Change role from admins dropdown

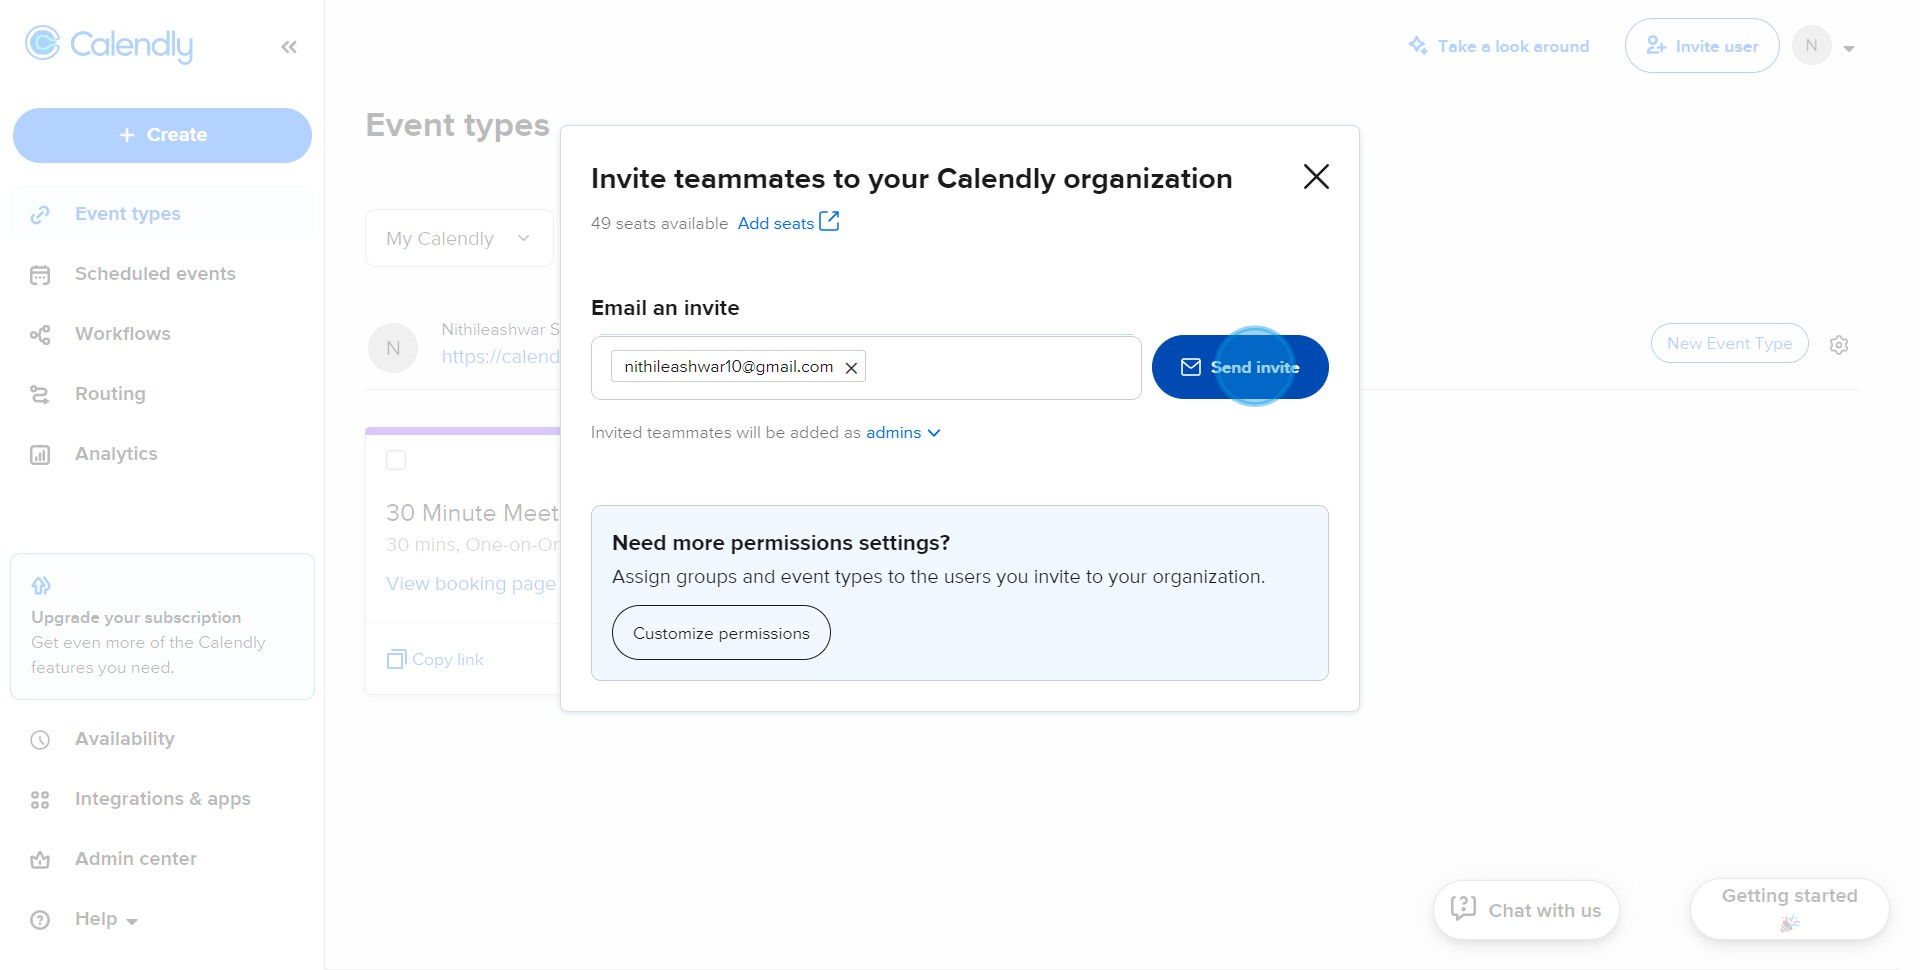tap(903, 433)
